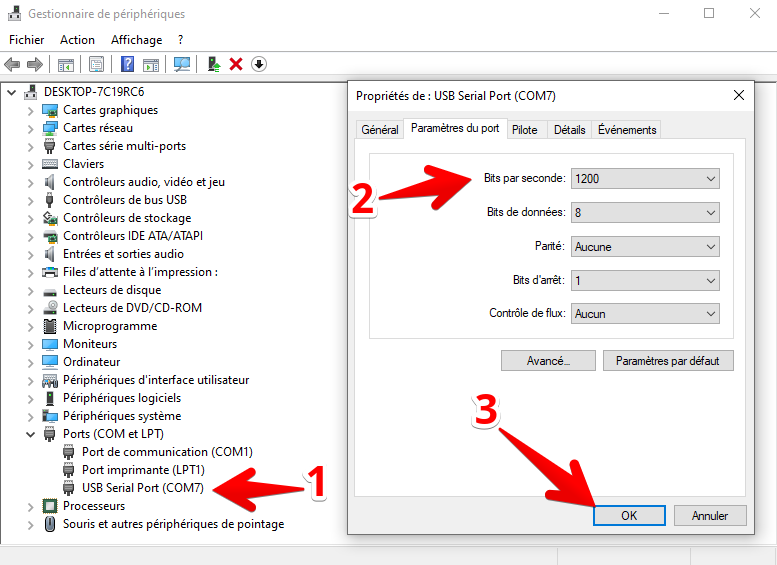Click the Files d'attente printer icon
777x565 pixels.
pyautogui.click(x=50, y=272)
